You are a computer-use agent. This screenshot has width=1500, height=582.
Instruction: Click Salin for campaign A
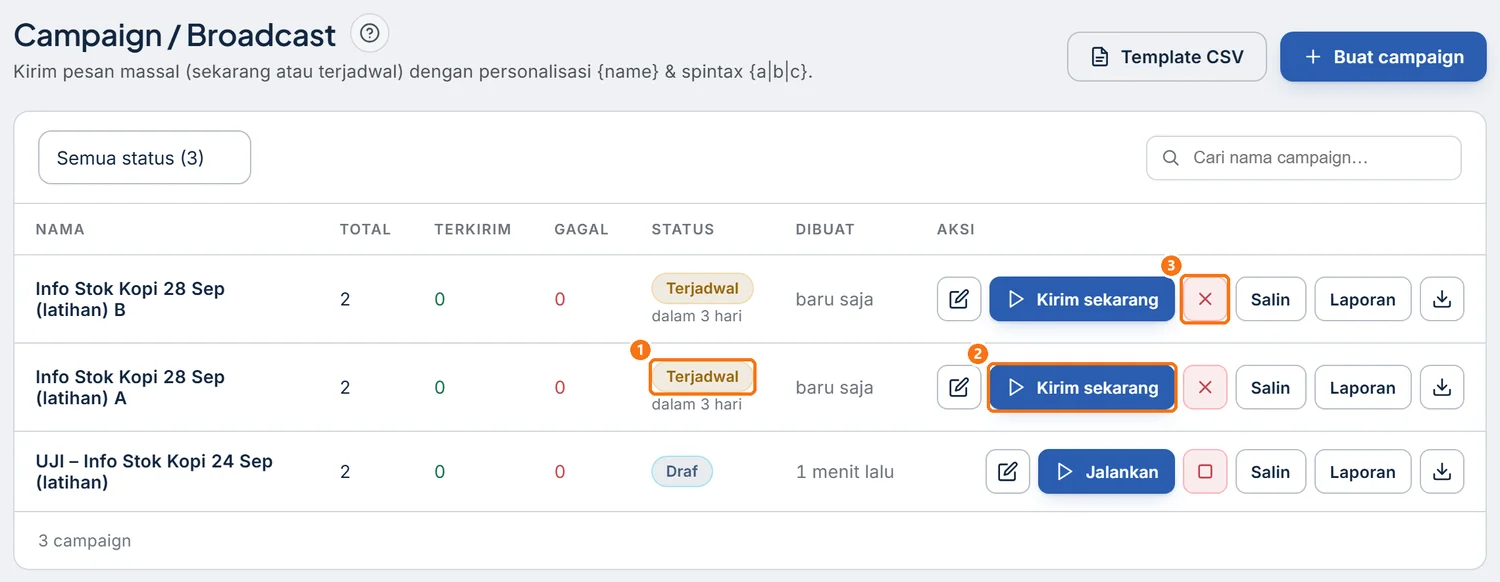pyautogui.click(x=1271, y=387)
